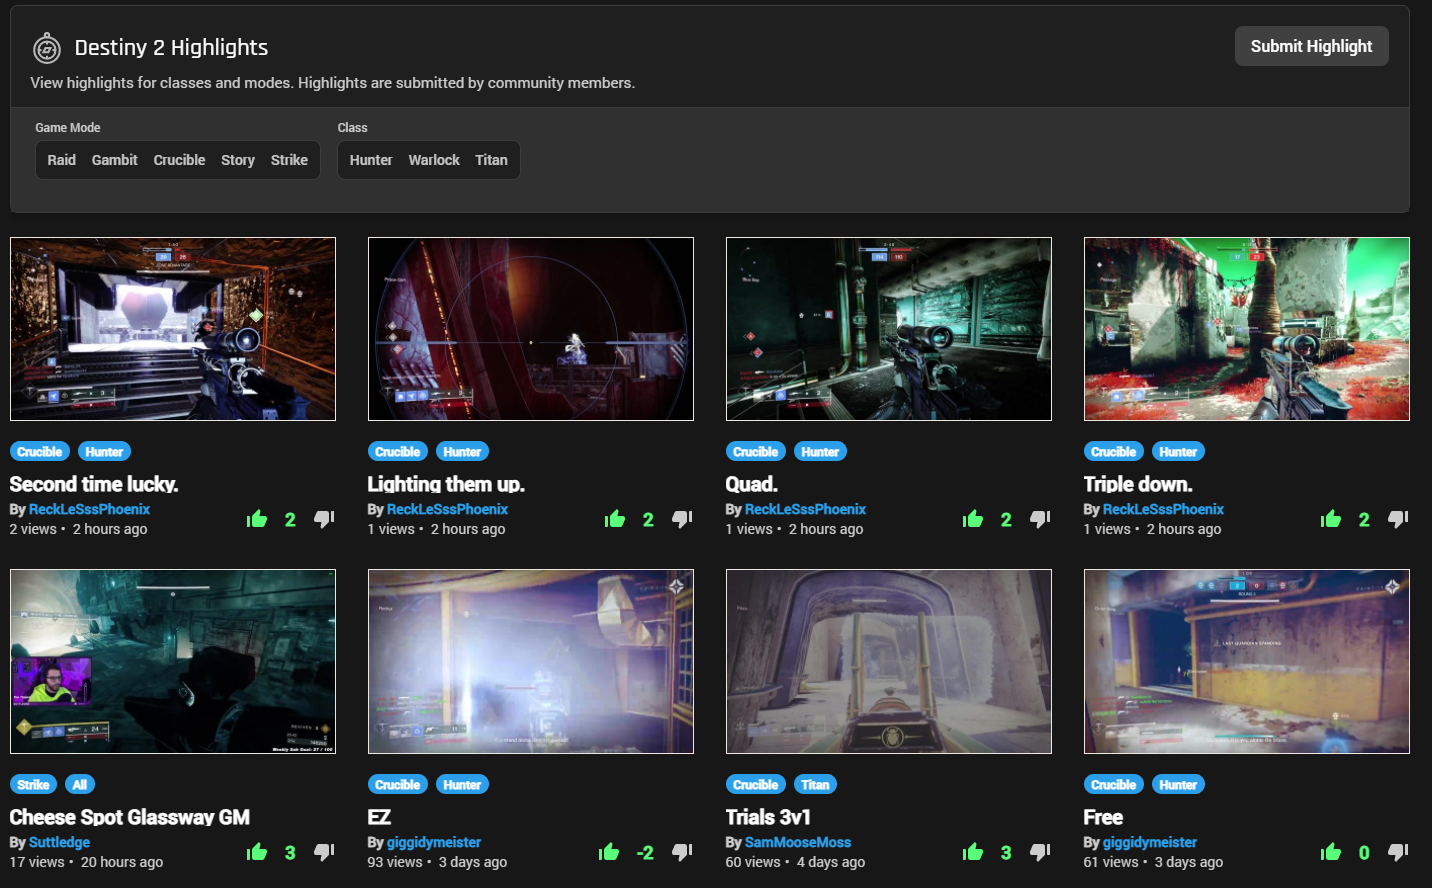
Task: Play the 'Quad.' video thumbnail
Action: point(889,329)
